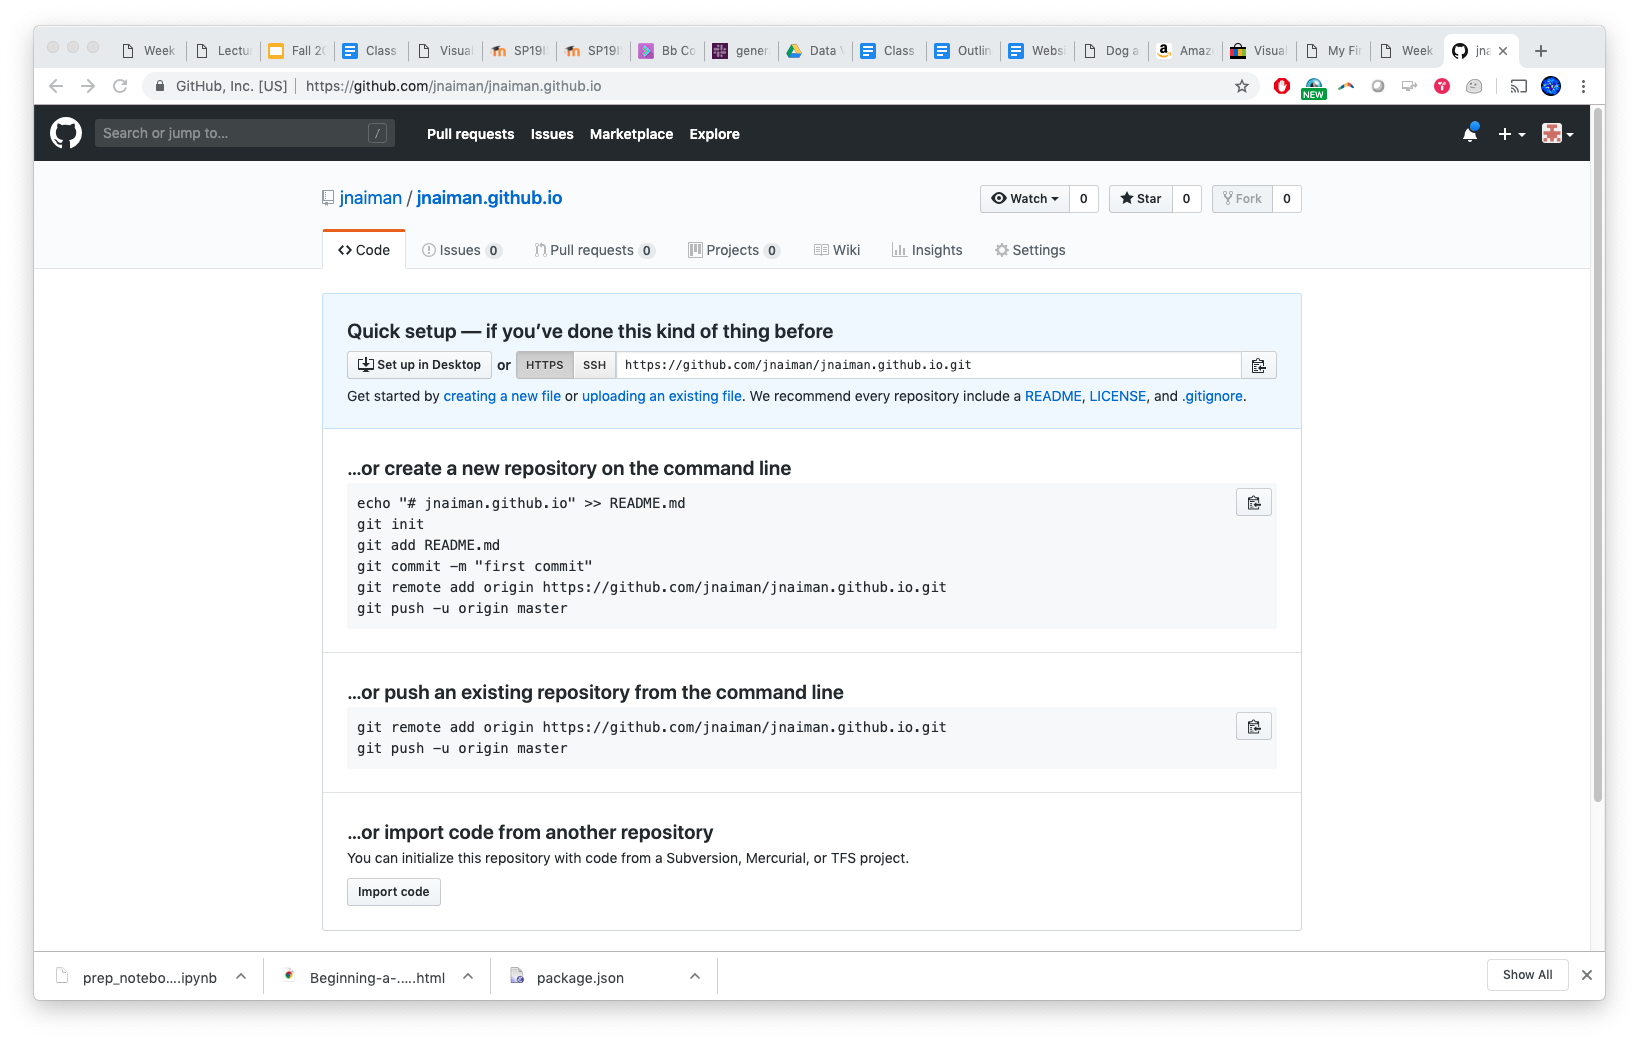The width and height of the screenshot is (1639, 1042).
Task: Open Marketplace in the top navigation
Action: pyautogui.click(x=631, y=134)
